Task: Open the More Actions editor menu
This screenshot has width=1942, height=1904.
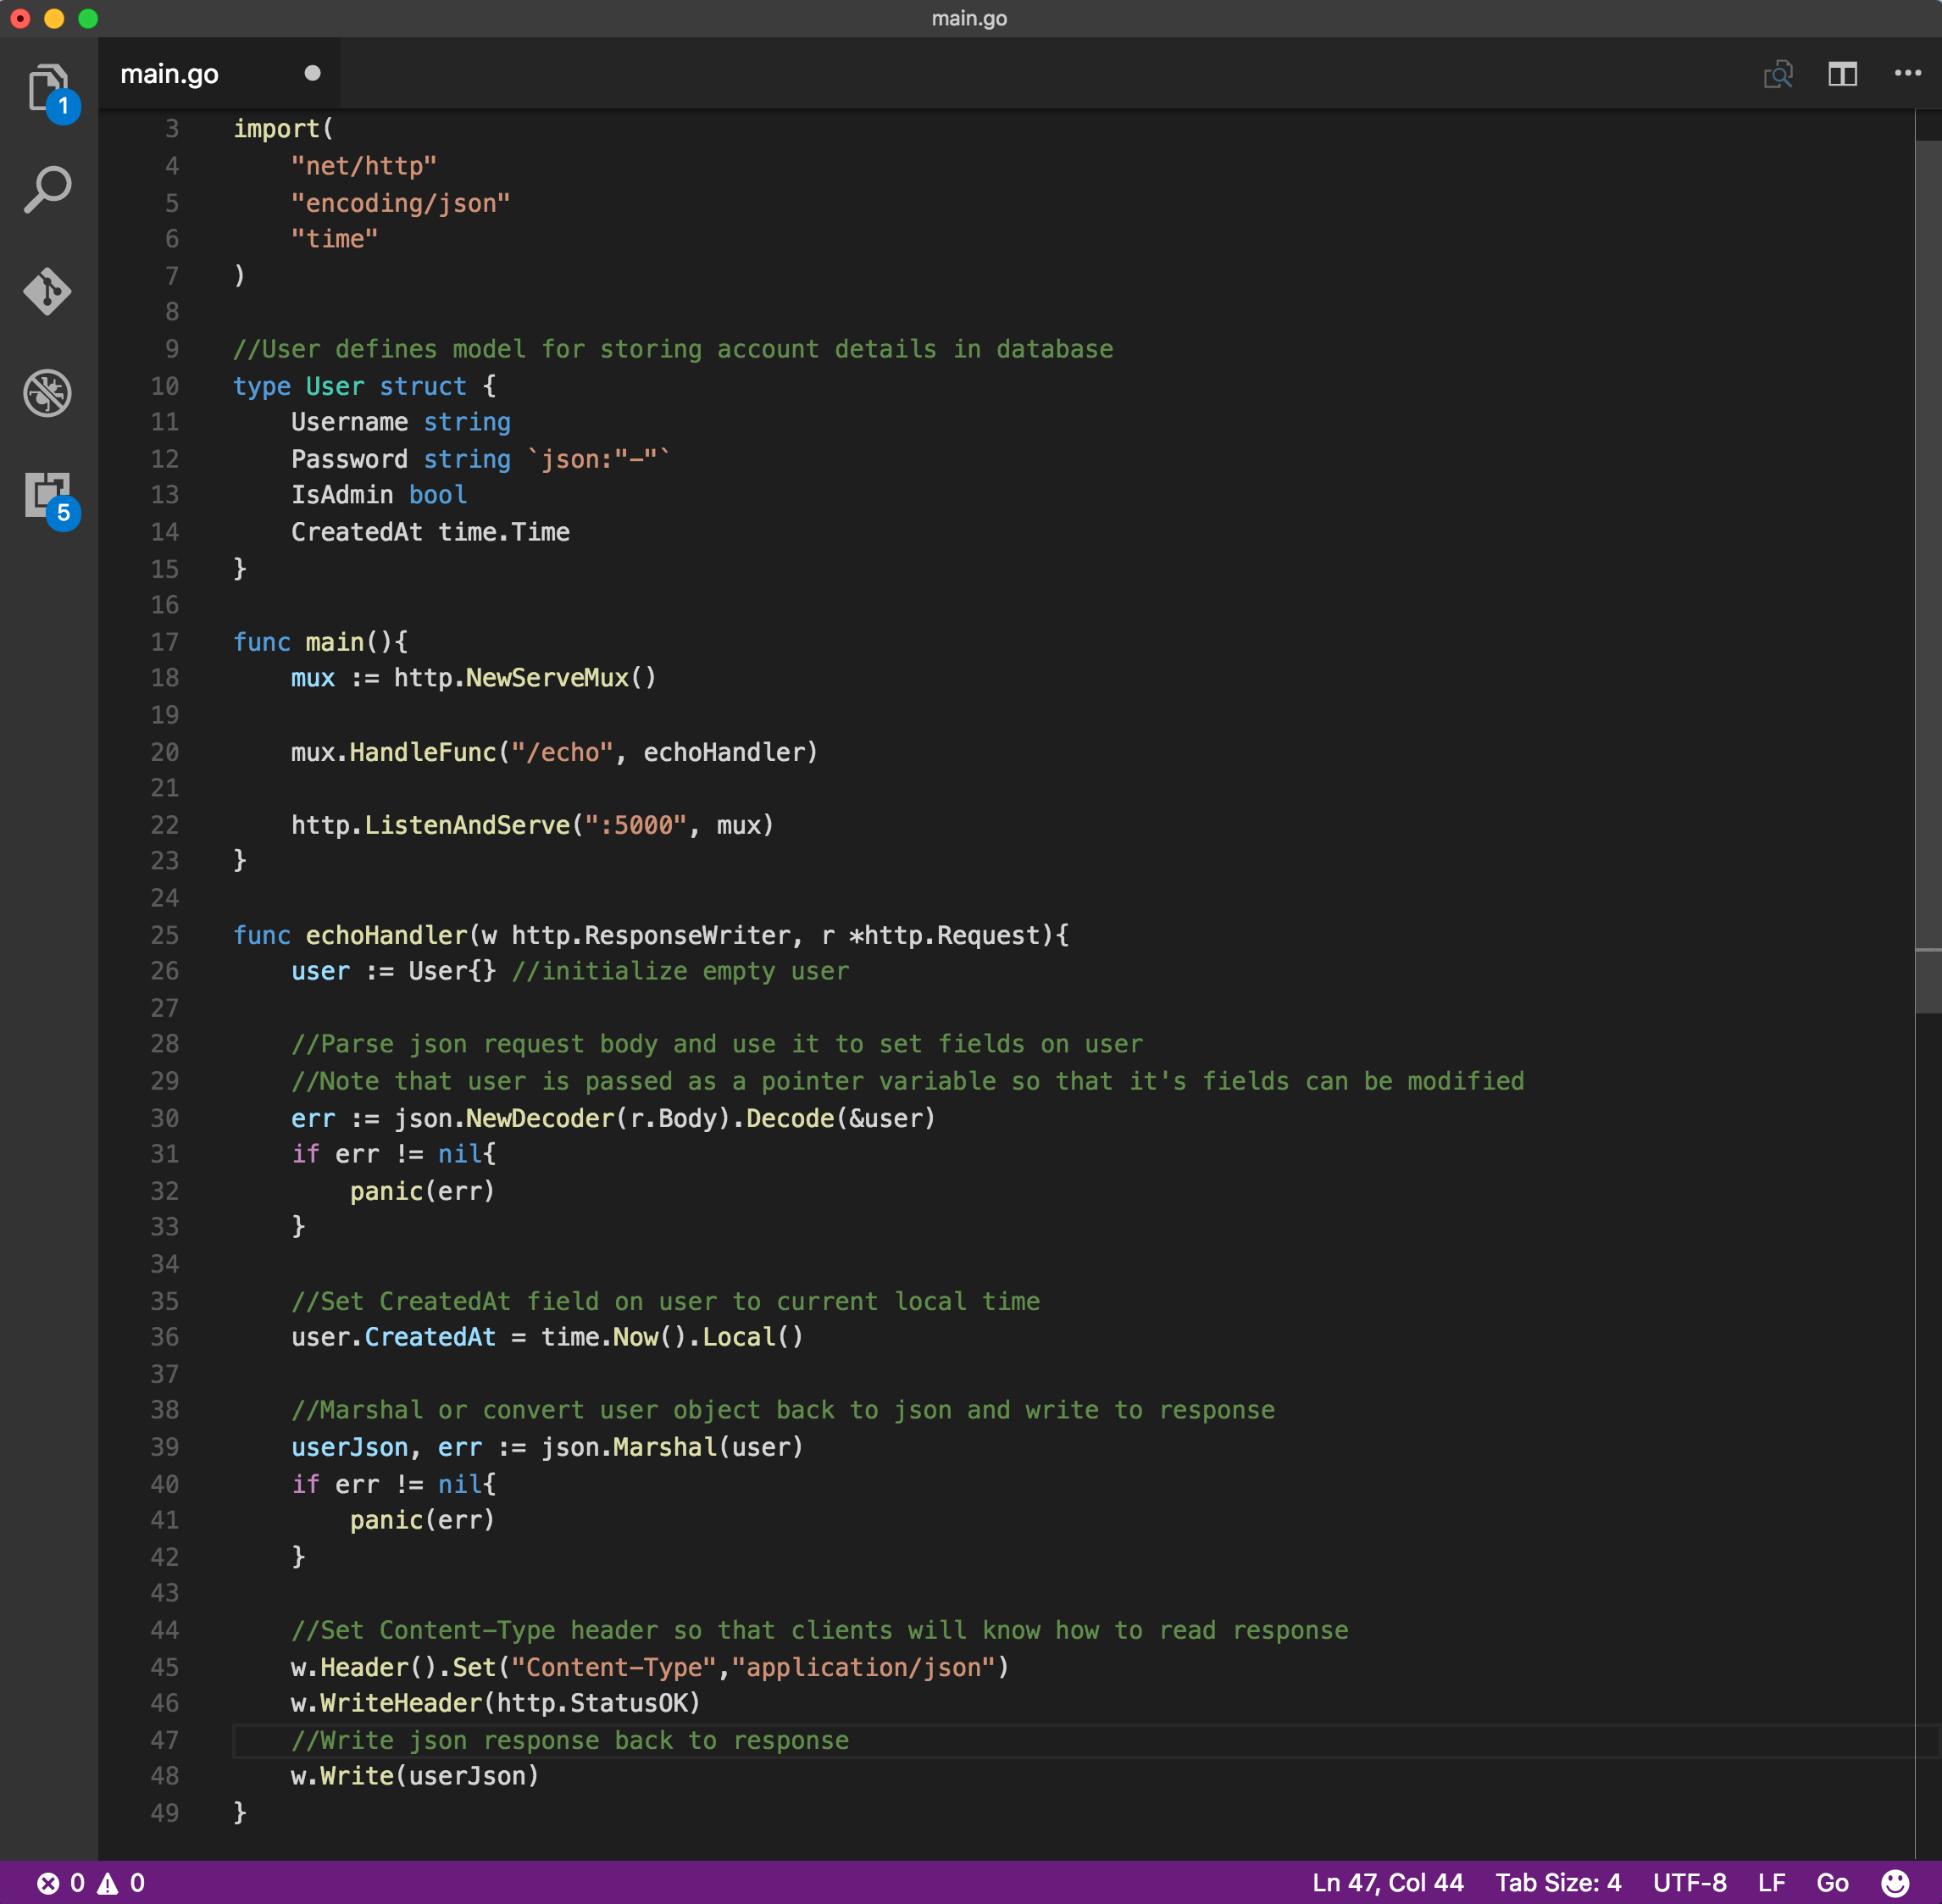Action: point(1908,73)
